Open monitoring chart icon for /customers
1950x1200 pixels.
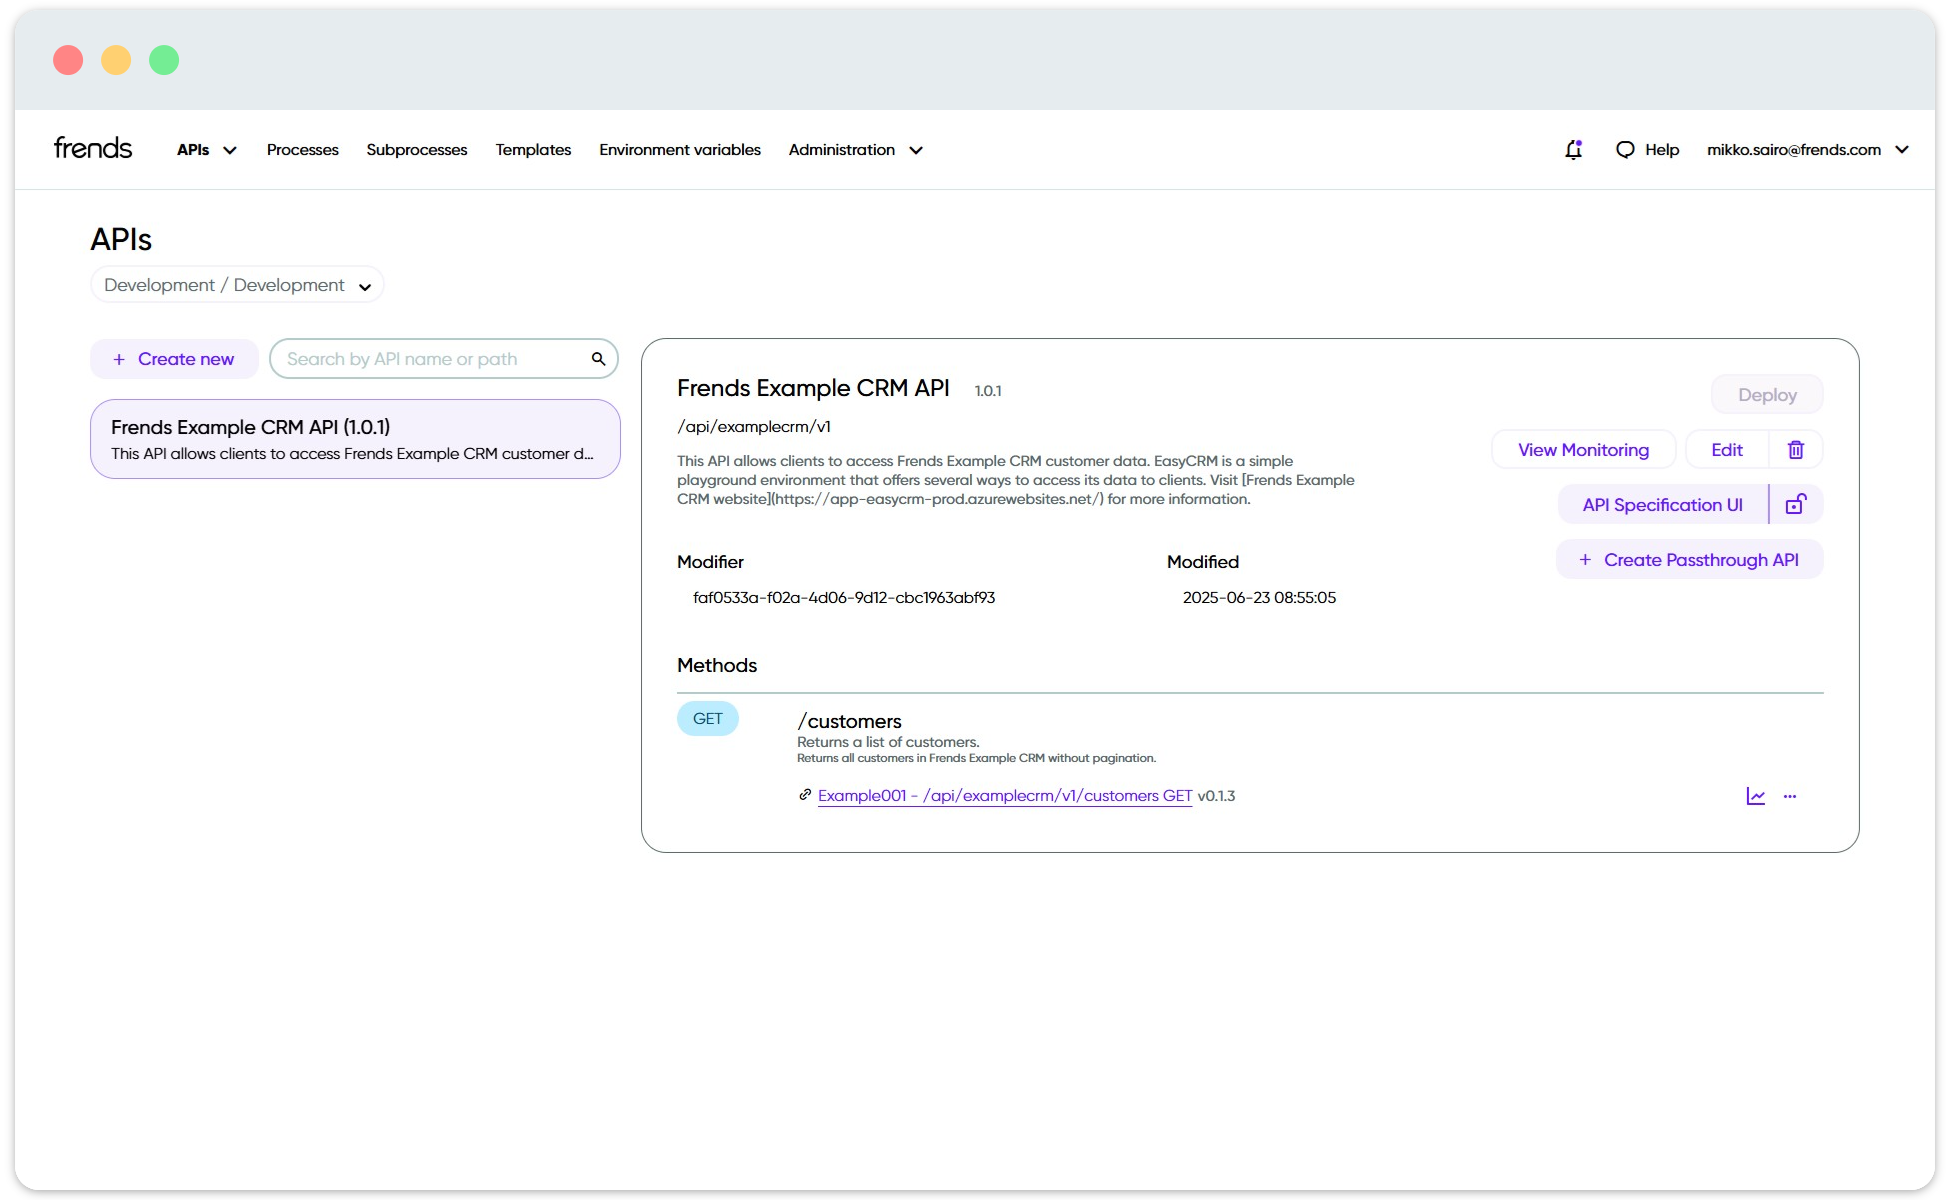point(1755,796)
